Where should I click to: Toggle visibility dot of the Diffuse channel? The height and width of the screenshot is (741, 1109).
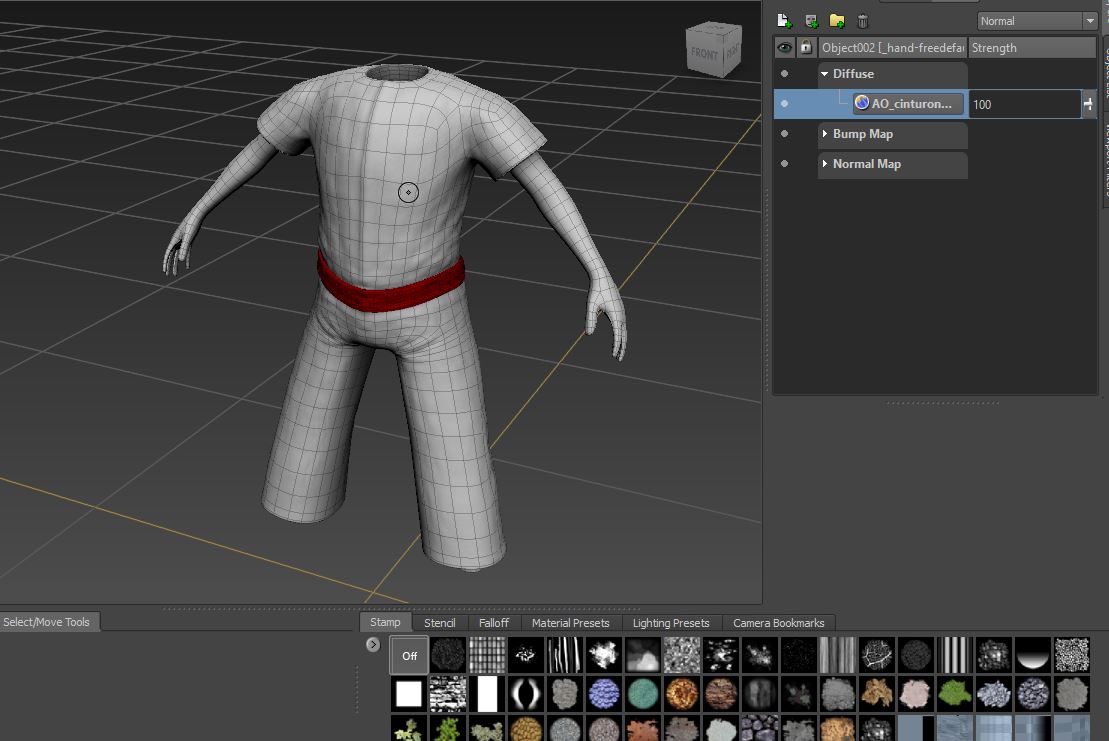click(784, 74)
